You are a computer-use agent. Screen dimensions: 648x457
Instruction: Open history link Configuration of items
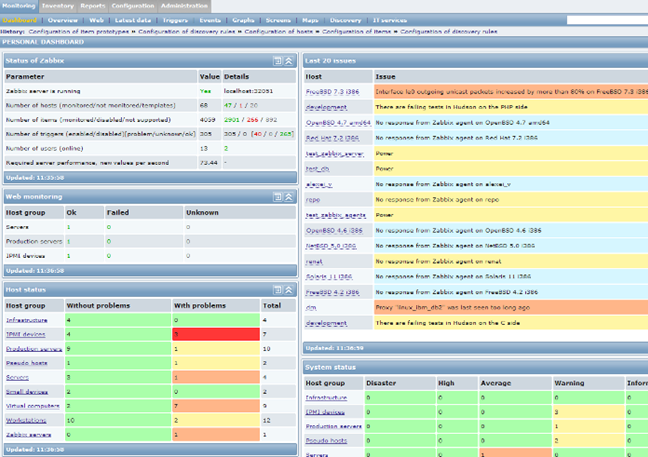[356, 31]
